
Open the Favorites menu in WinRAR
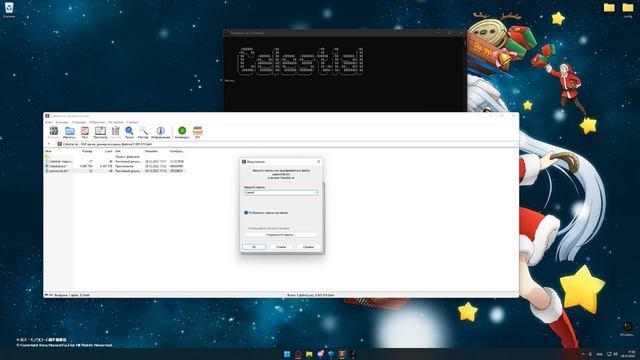[97, 122]
